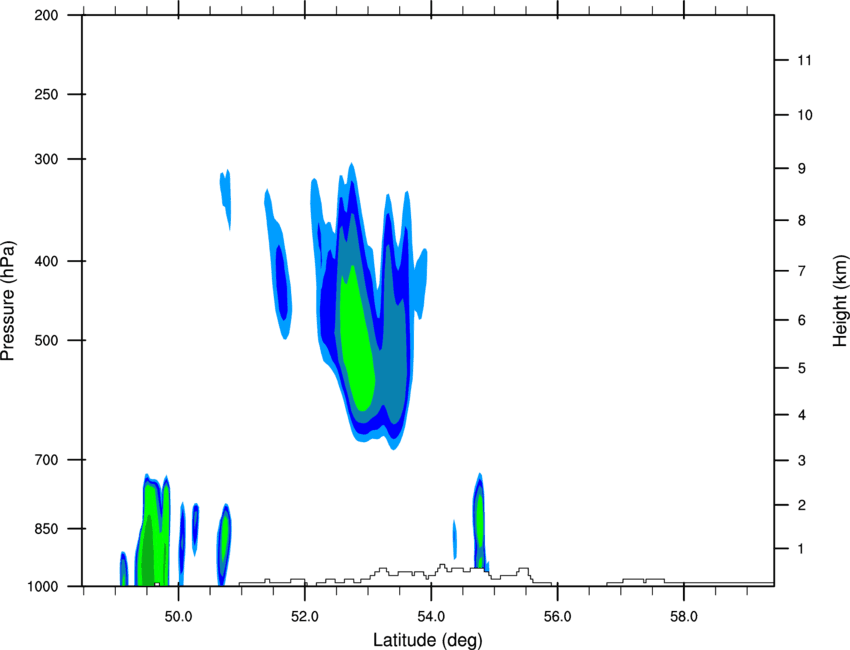Click the 'Height (km)' axis title
The width and height of the screenshot is (850, 650).
pyautogui.click(x=840, y=300)
